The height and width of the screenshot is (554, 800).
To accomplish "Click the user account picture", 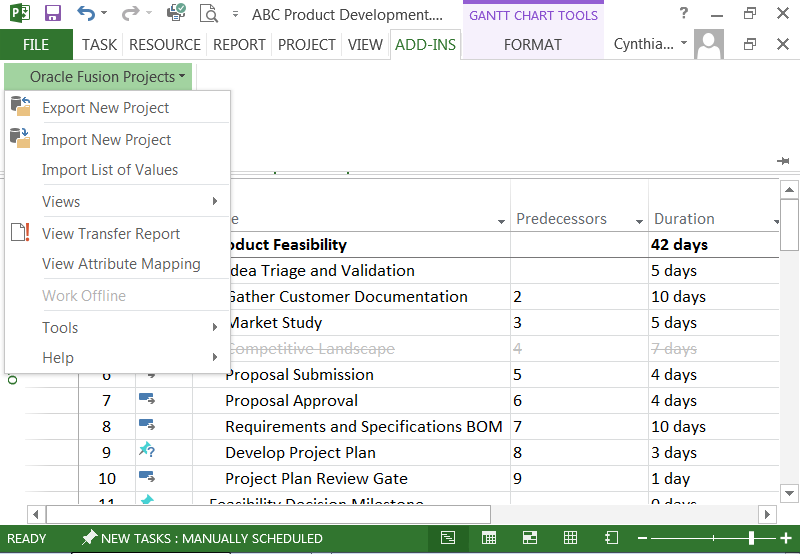I will pyautogui.click(x=708, y=44).
